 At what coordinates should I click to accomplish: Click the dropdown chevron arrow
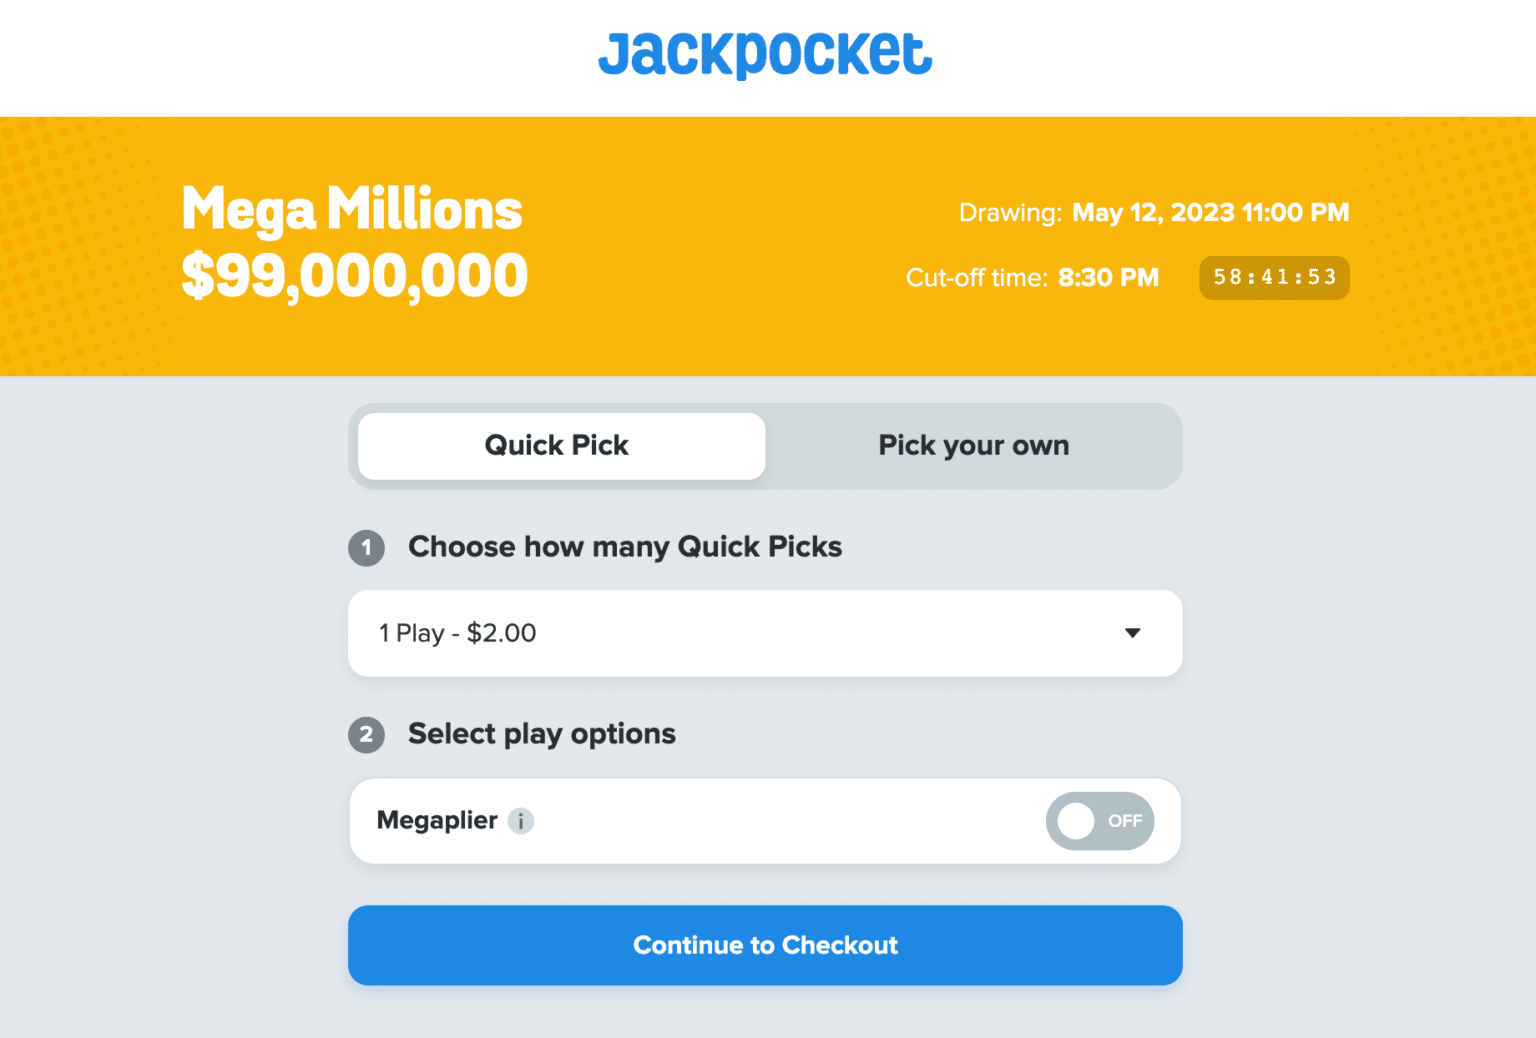(x=1132, y=633)
